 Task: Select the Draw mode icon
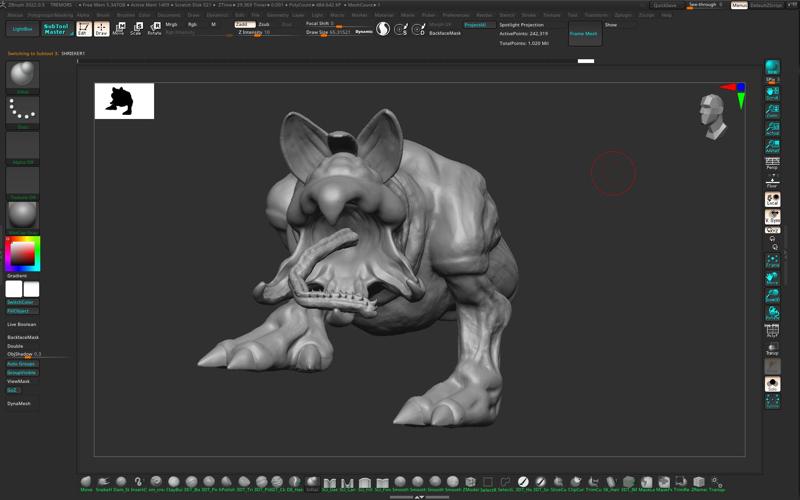(101, 29)
